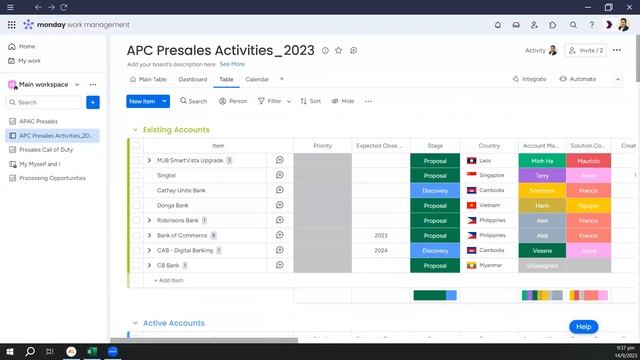Check the Donga Bank row checkbox

click(137, 205)
